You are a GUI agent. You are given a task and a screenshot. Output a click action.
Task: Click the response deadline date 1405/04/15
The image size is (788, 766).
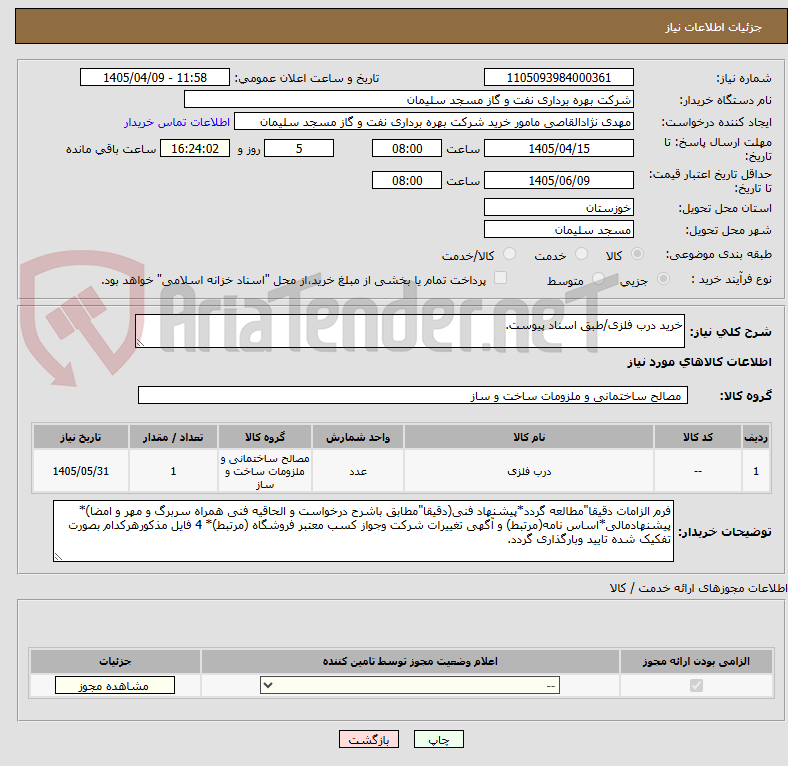[x=558, y=149]
